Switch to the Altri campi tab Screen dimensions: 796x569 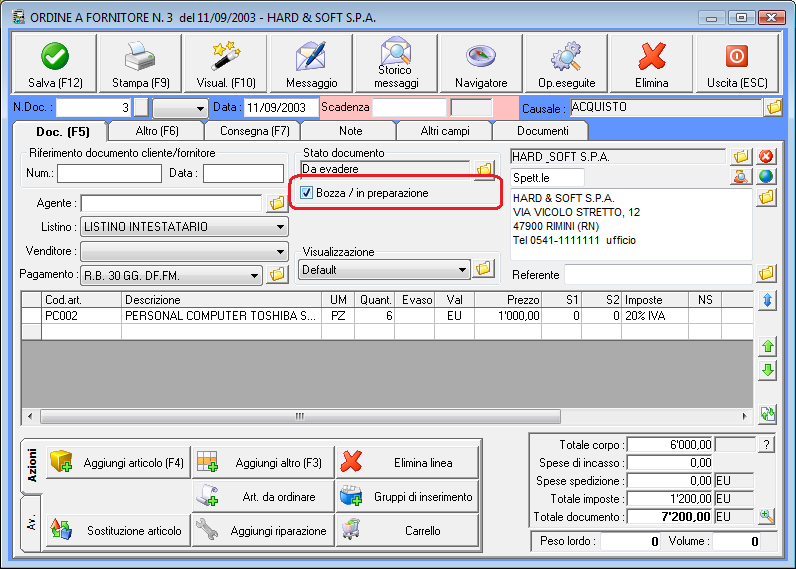tap(445, 131)
